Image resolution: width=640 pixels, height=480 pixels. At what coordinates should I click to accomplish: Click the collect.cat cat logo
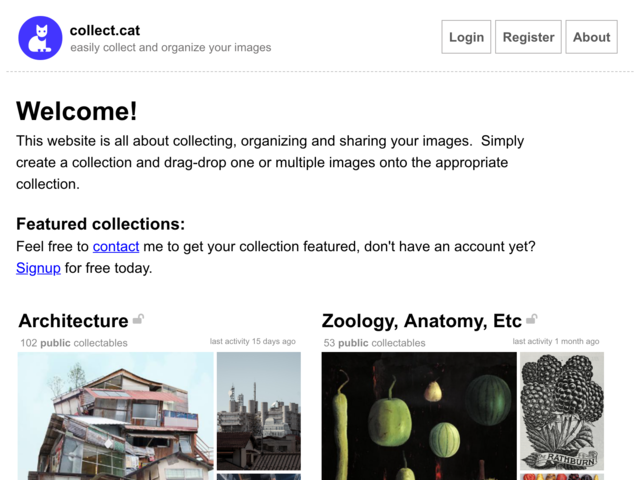[40, 38]
